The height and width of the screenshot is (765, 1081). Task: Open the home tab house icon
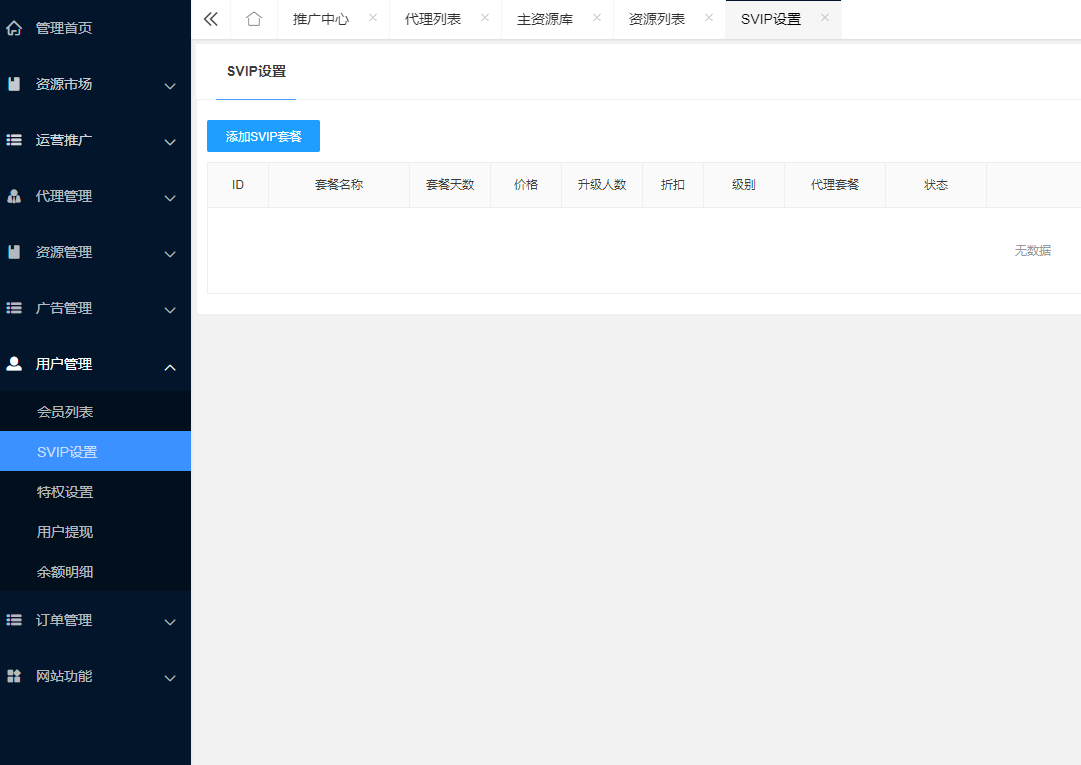pos(254,19)
